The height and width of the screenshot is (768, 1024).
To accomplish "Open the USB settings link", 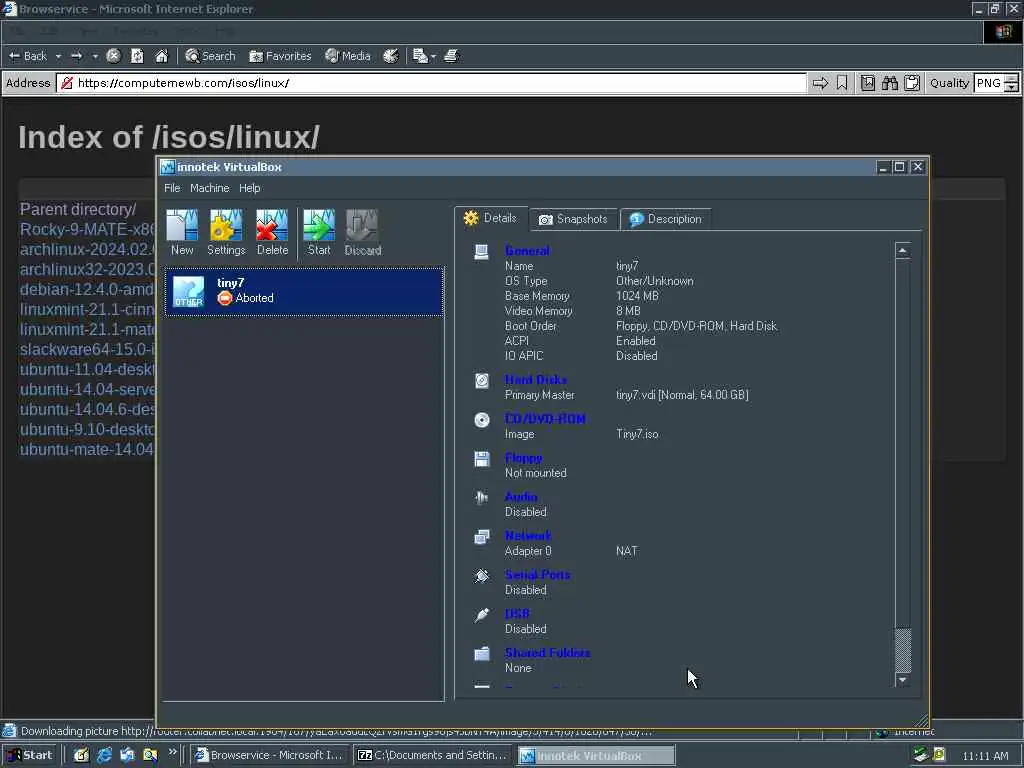I will (517, 614).
